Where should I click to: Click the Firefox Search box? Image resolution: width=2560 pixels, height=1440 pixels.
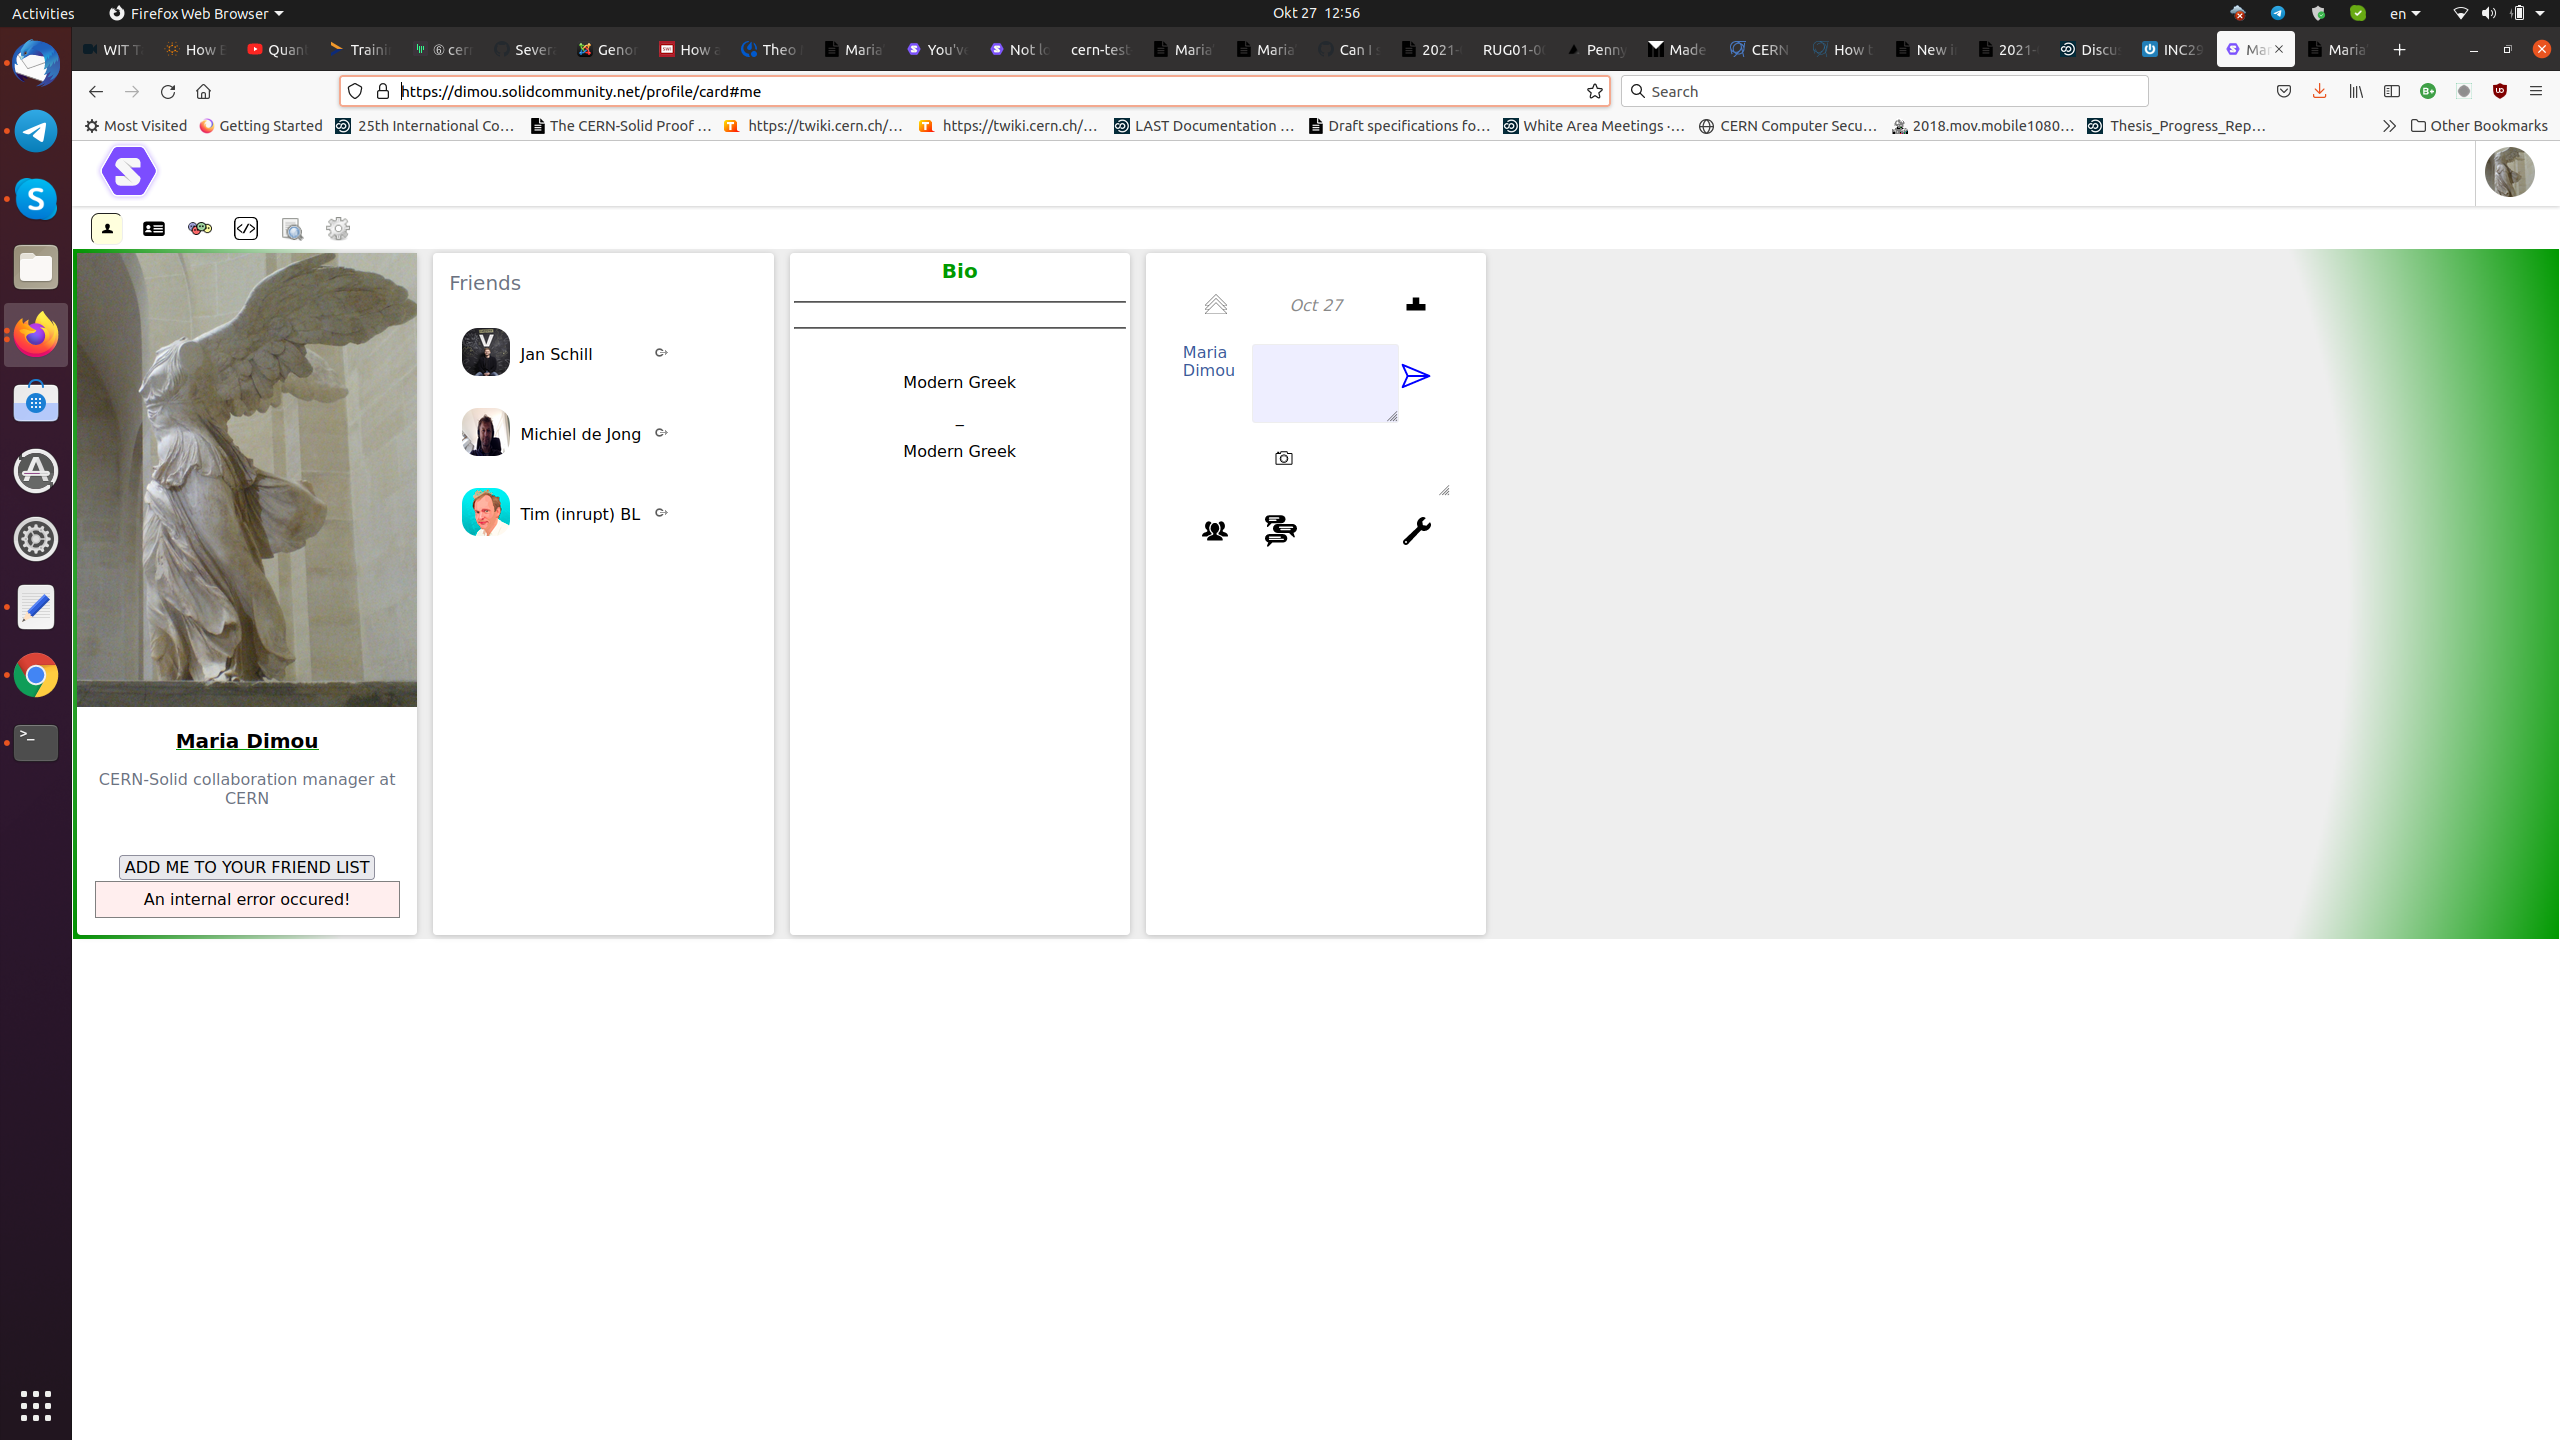1885,91
